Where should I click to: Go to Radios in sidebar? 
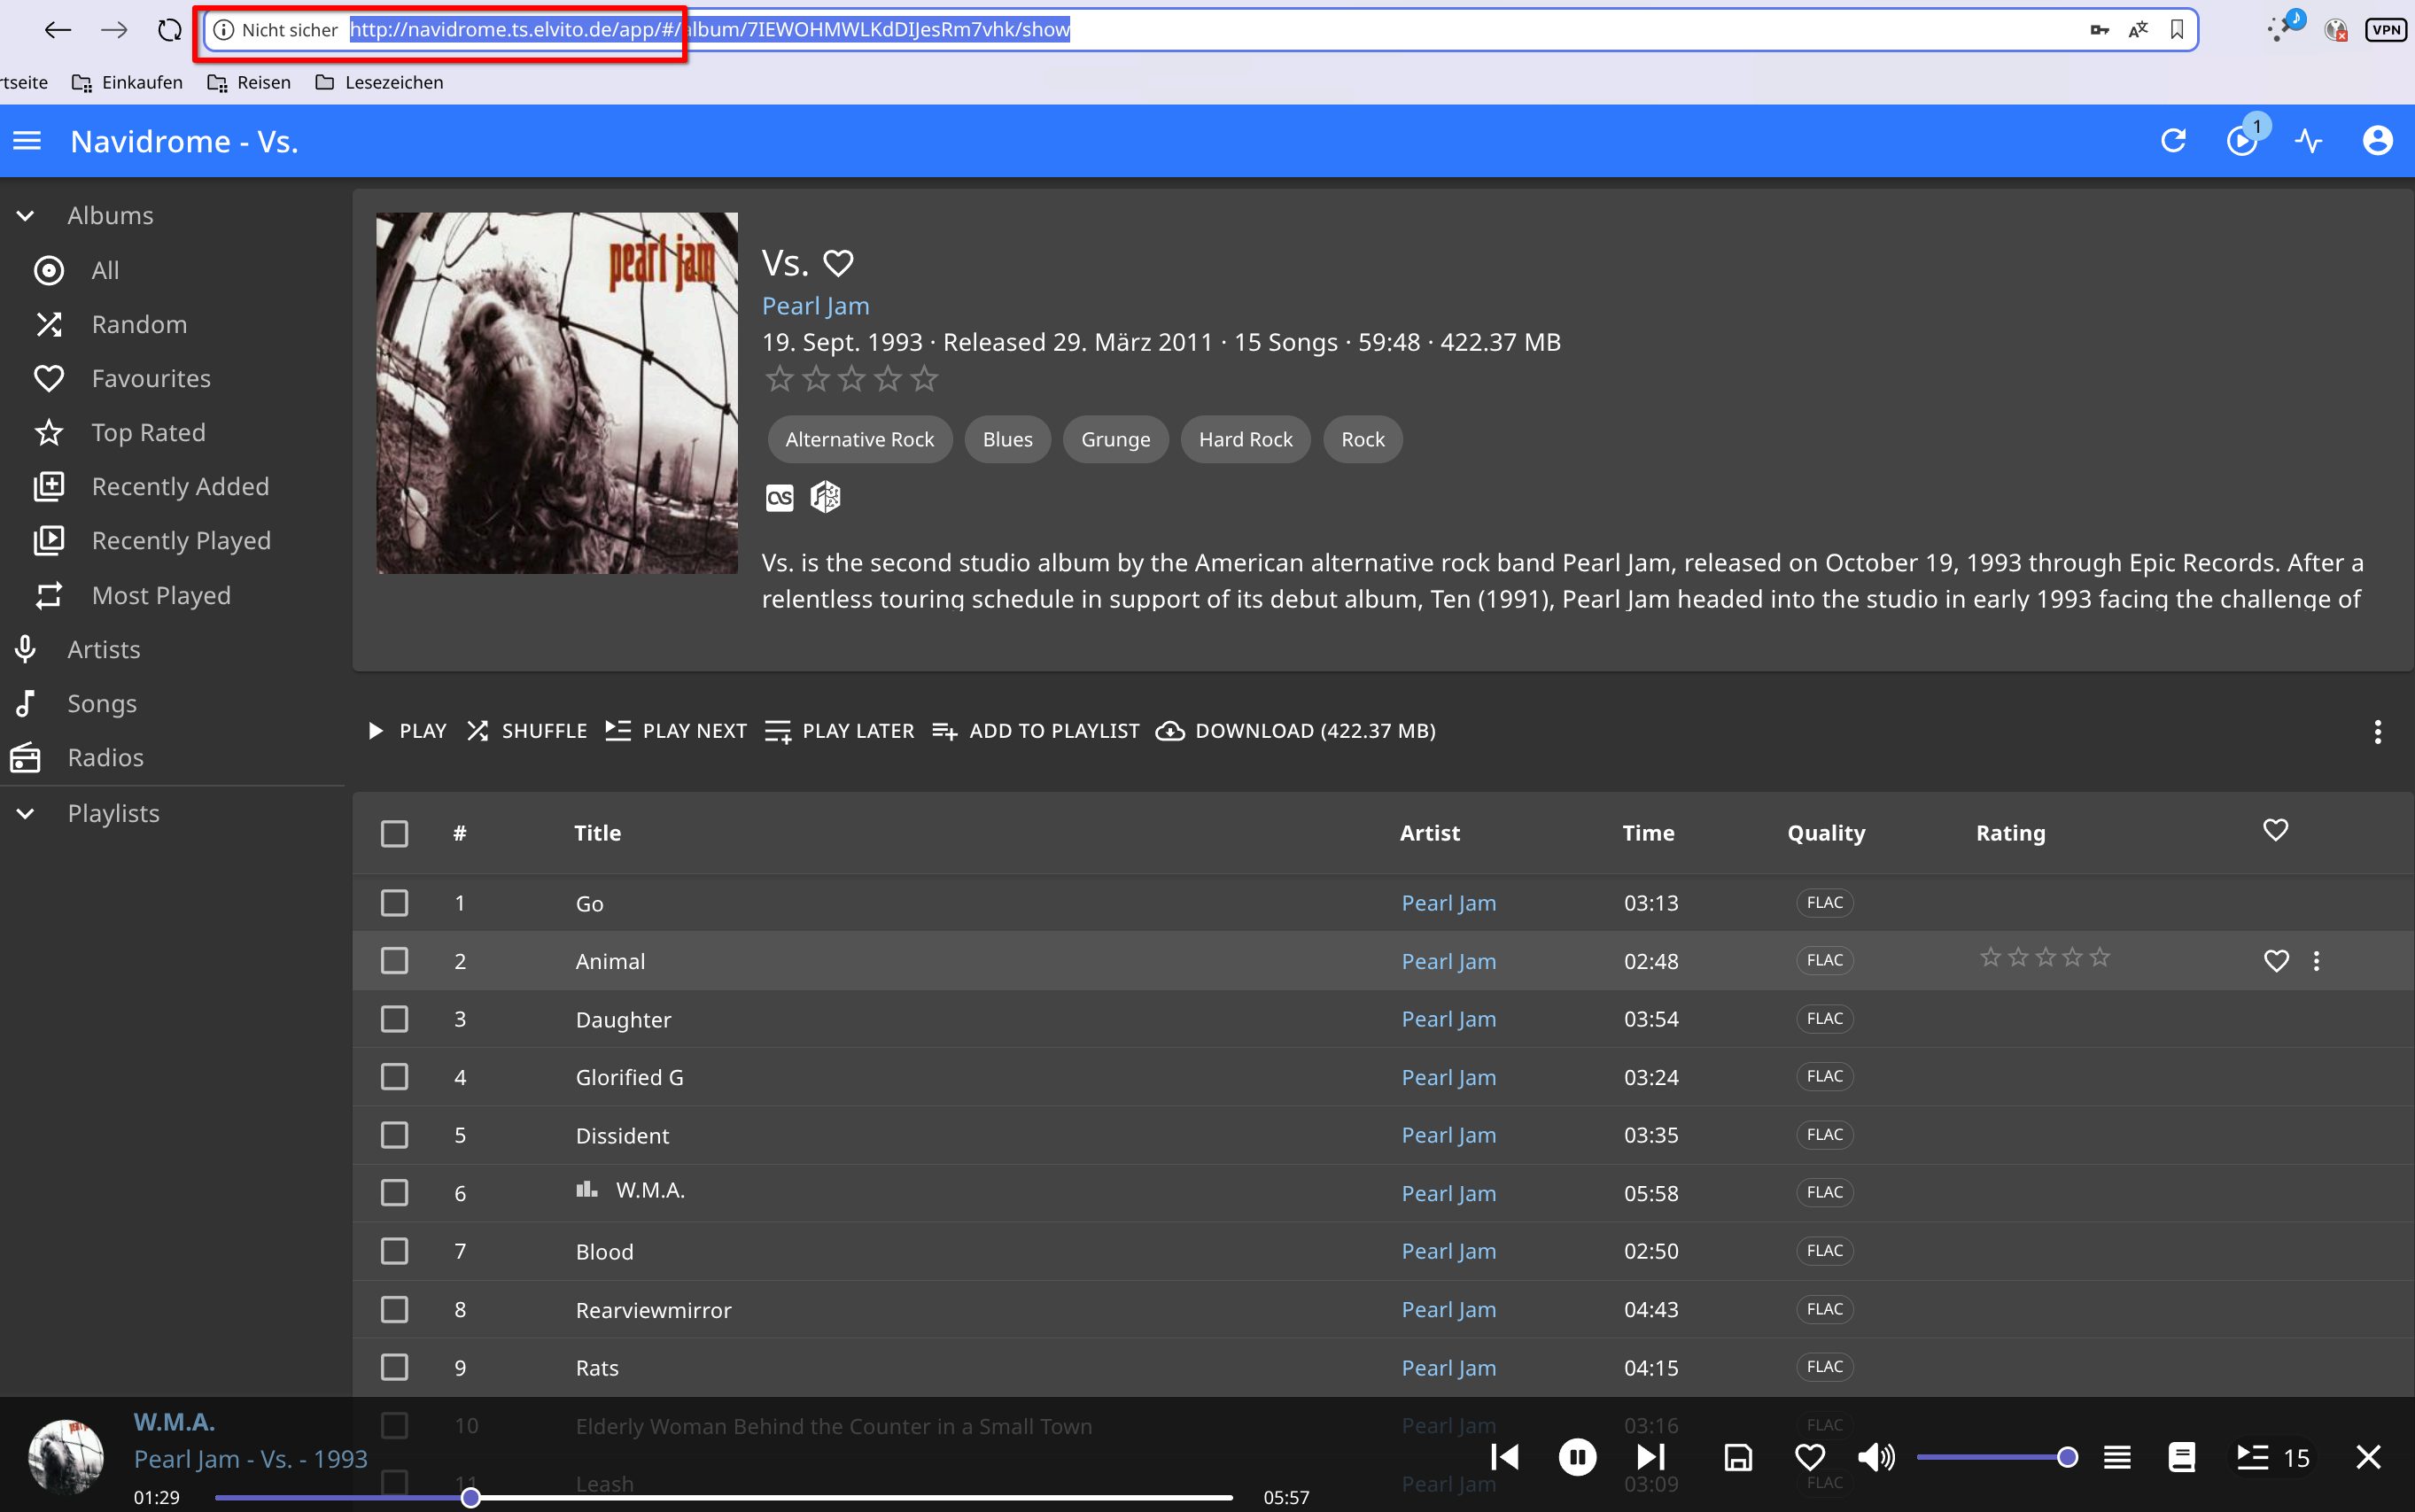pyautogui.click(x=172, y=758)
